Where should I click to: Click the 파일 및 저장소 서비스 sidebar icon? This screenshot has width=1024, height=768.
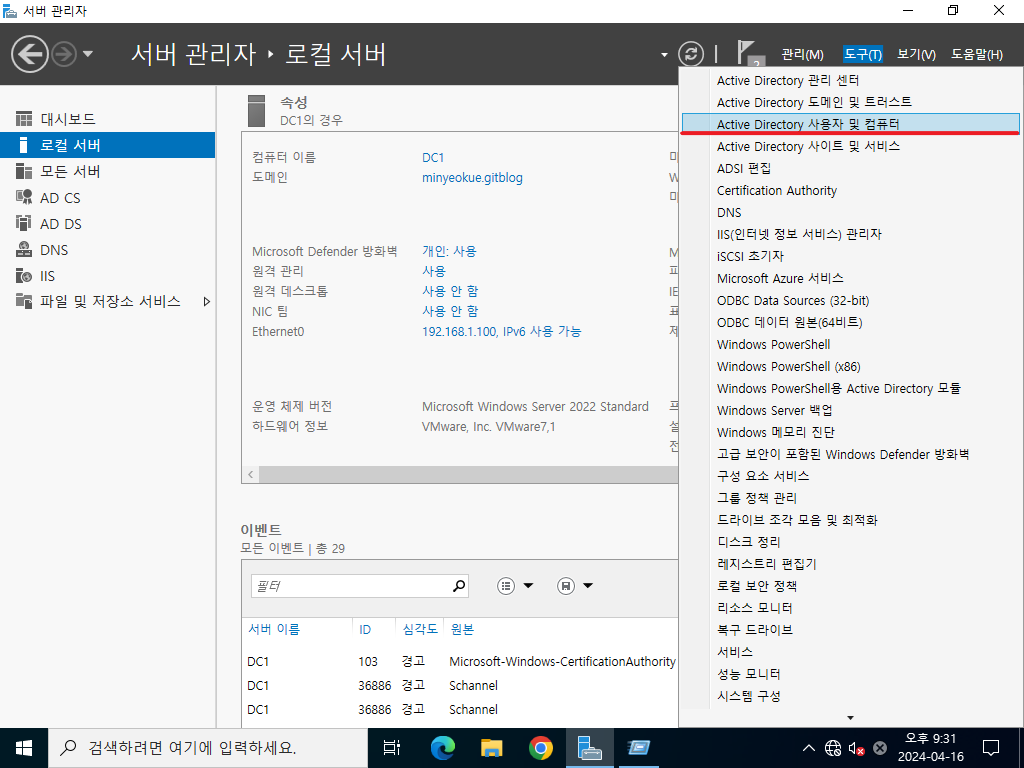pyautogui.click(x=24, y=301)
